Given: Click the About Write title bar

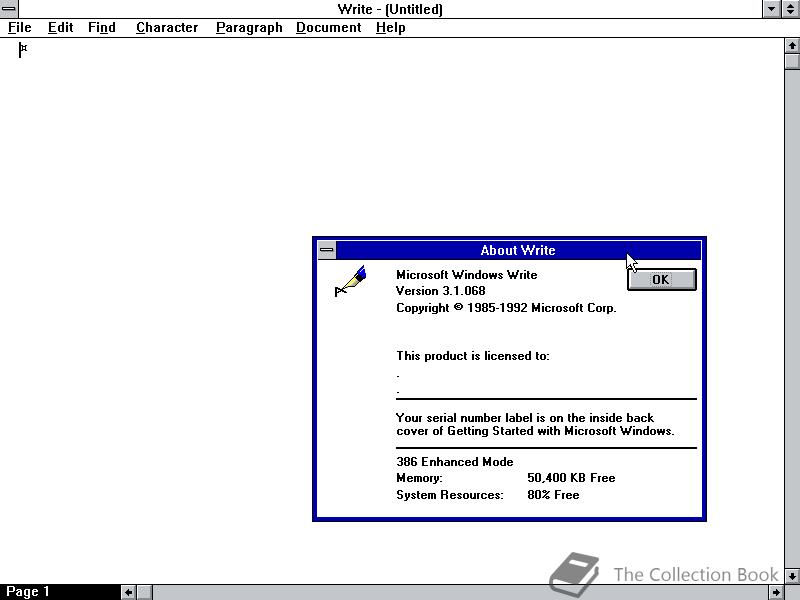Looking at the screenshot, I should 518,250.
